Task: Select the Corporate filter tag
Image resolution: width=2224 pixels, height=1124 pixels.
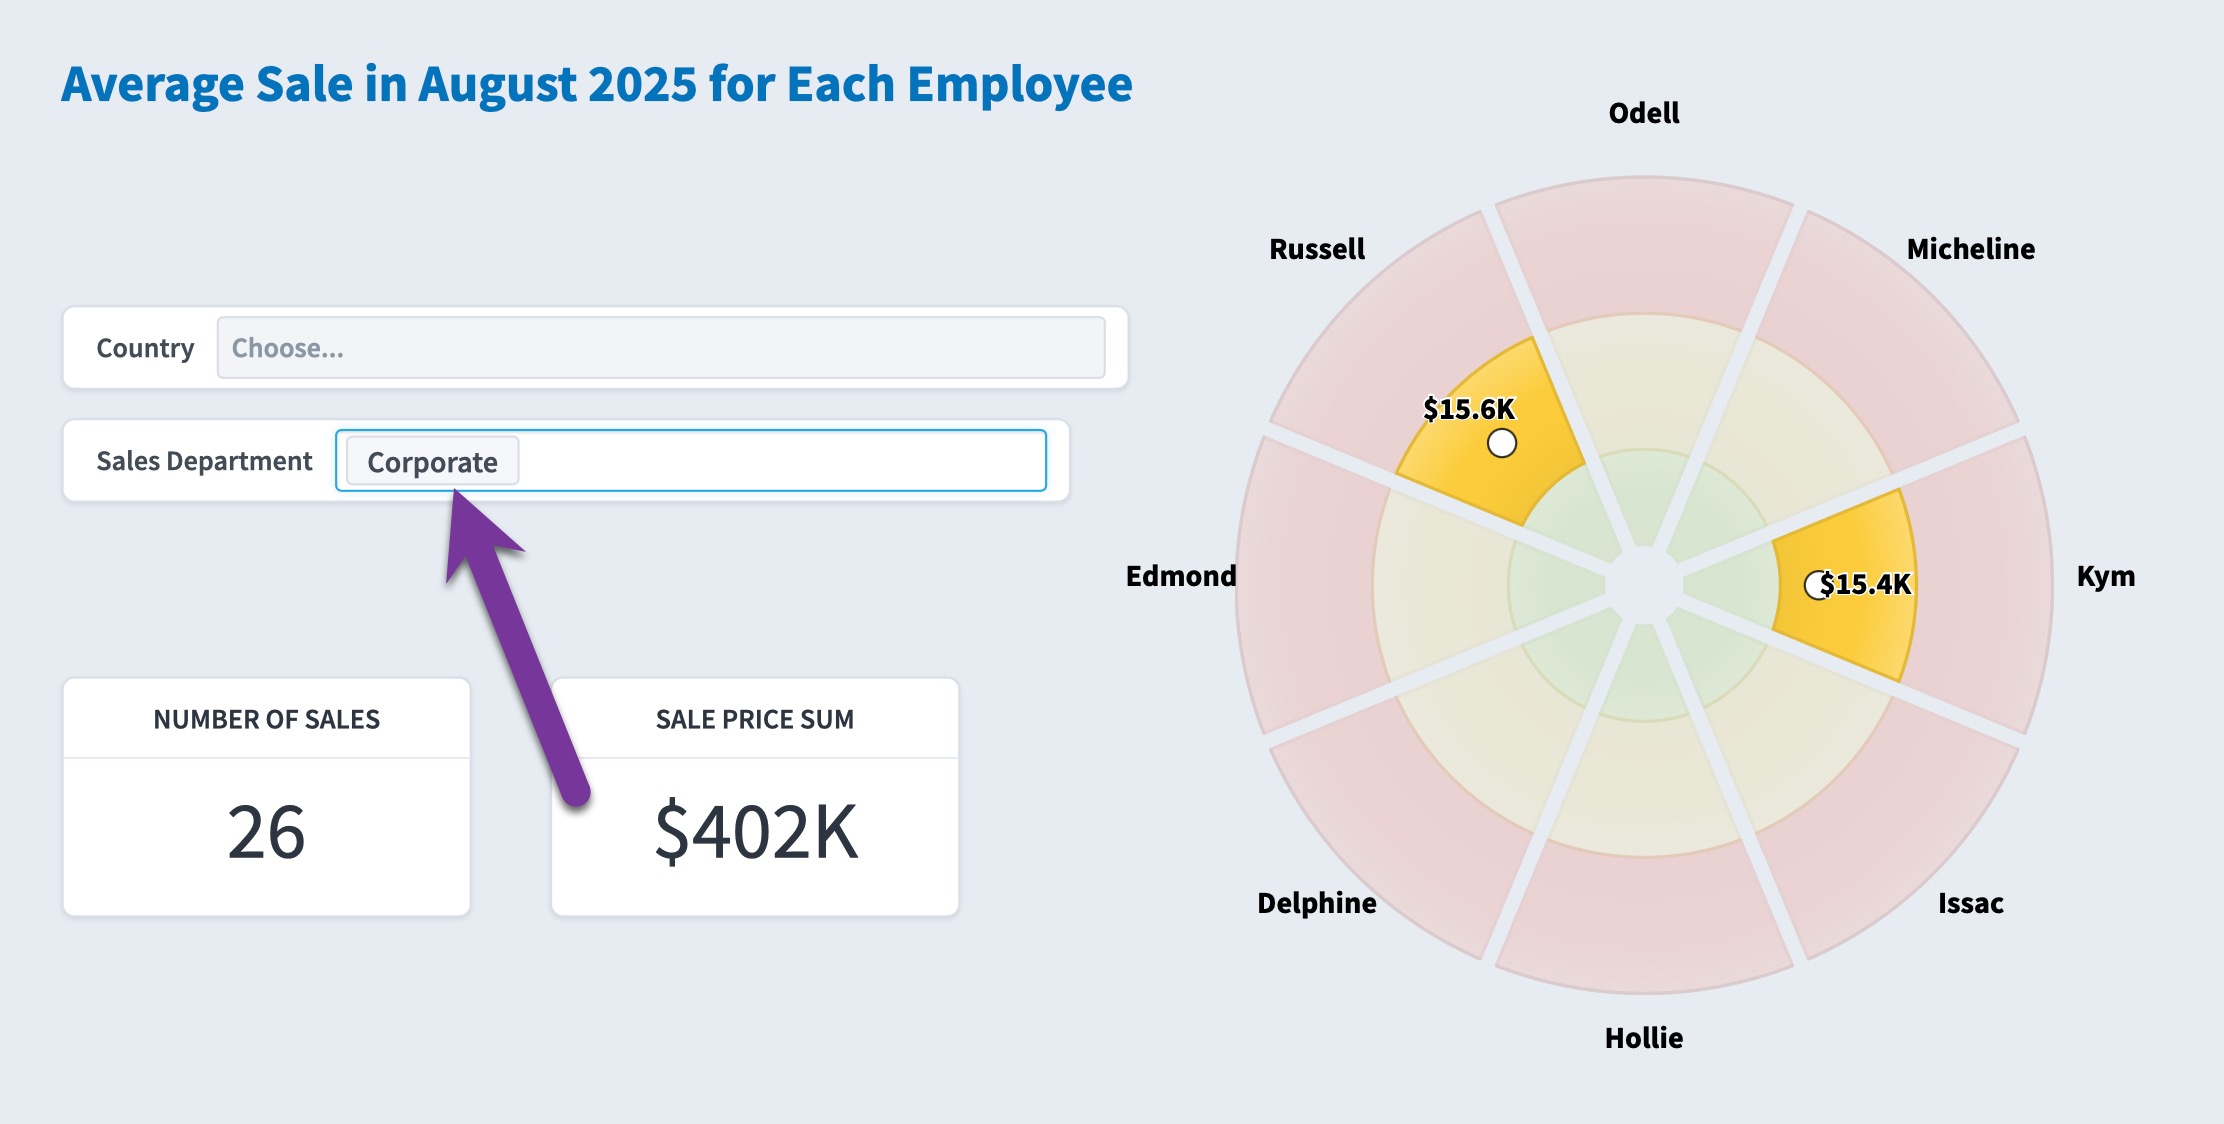Action: [x=432, y=462]
